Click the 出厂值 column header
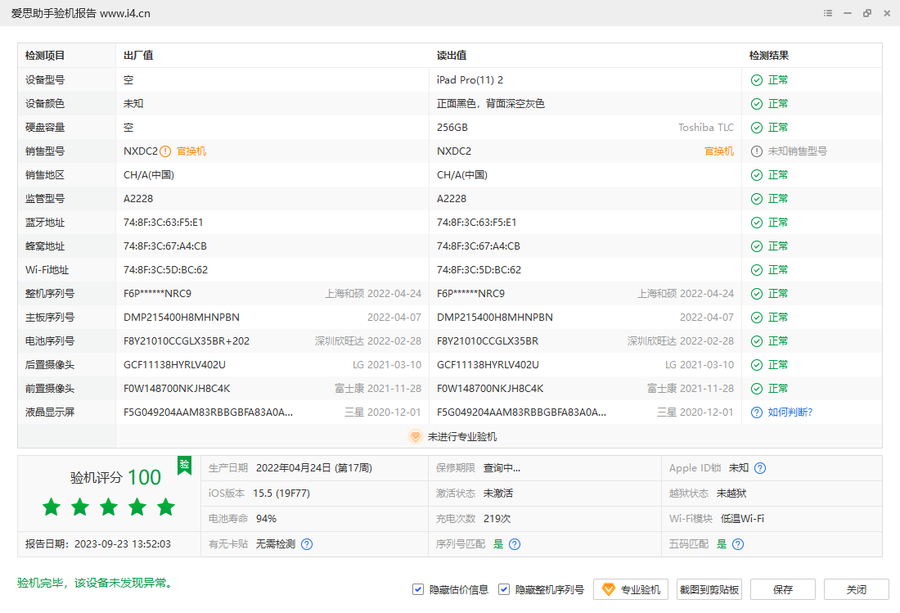Screen dimensions: 900x613 138,56
